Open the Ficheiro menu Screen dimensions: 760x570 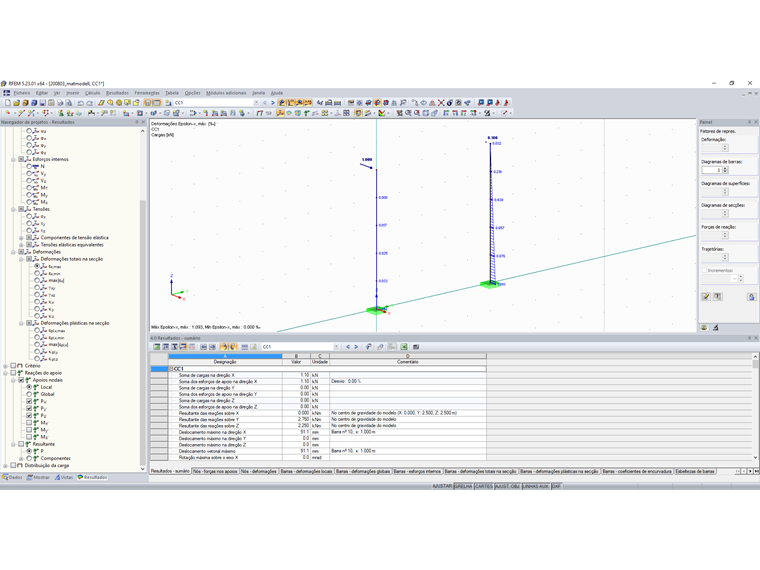pos(22,93)
